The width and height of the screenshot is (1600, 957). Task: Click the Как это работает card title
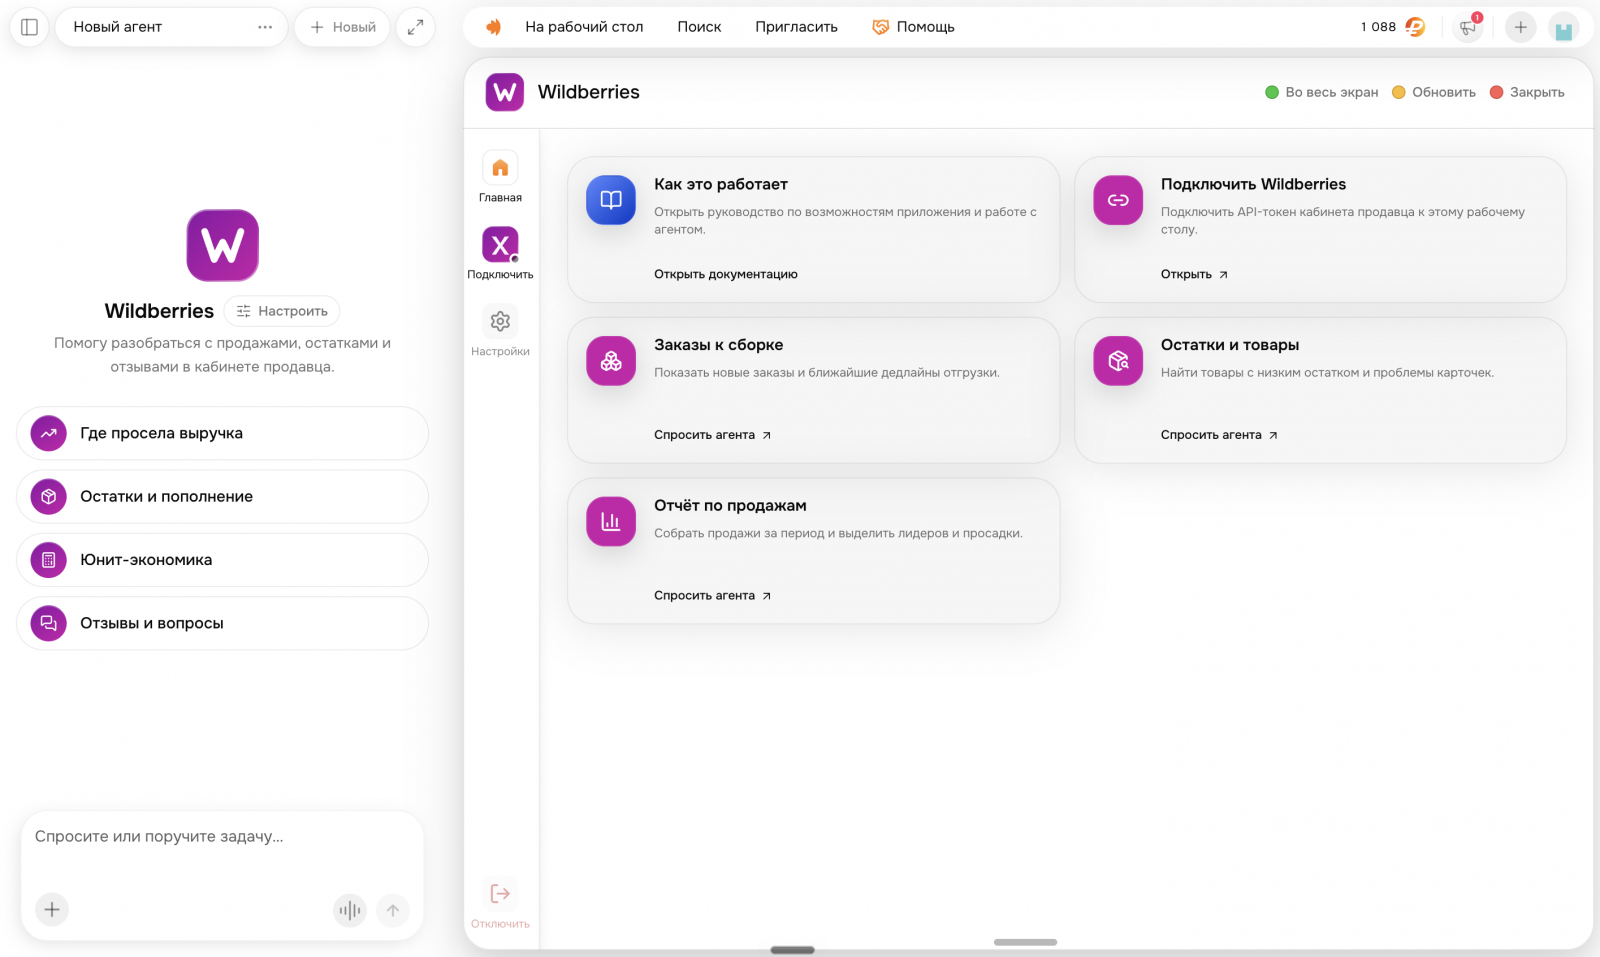(x=721, y=184)
